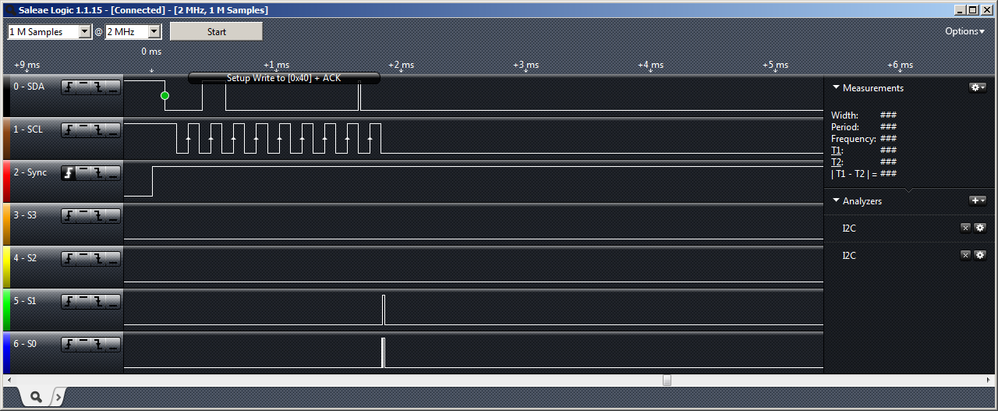Set falling edge trigger on 5 - S1
This screenshot has height=411, width=998.
click(x=98, y=302)
